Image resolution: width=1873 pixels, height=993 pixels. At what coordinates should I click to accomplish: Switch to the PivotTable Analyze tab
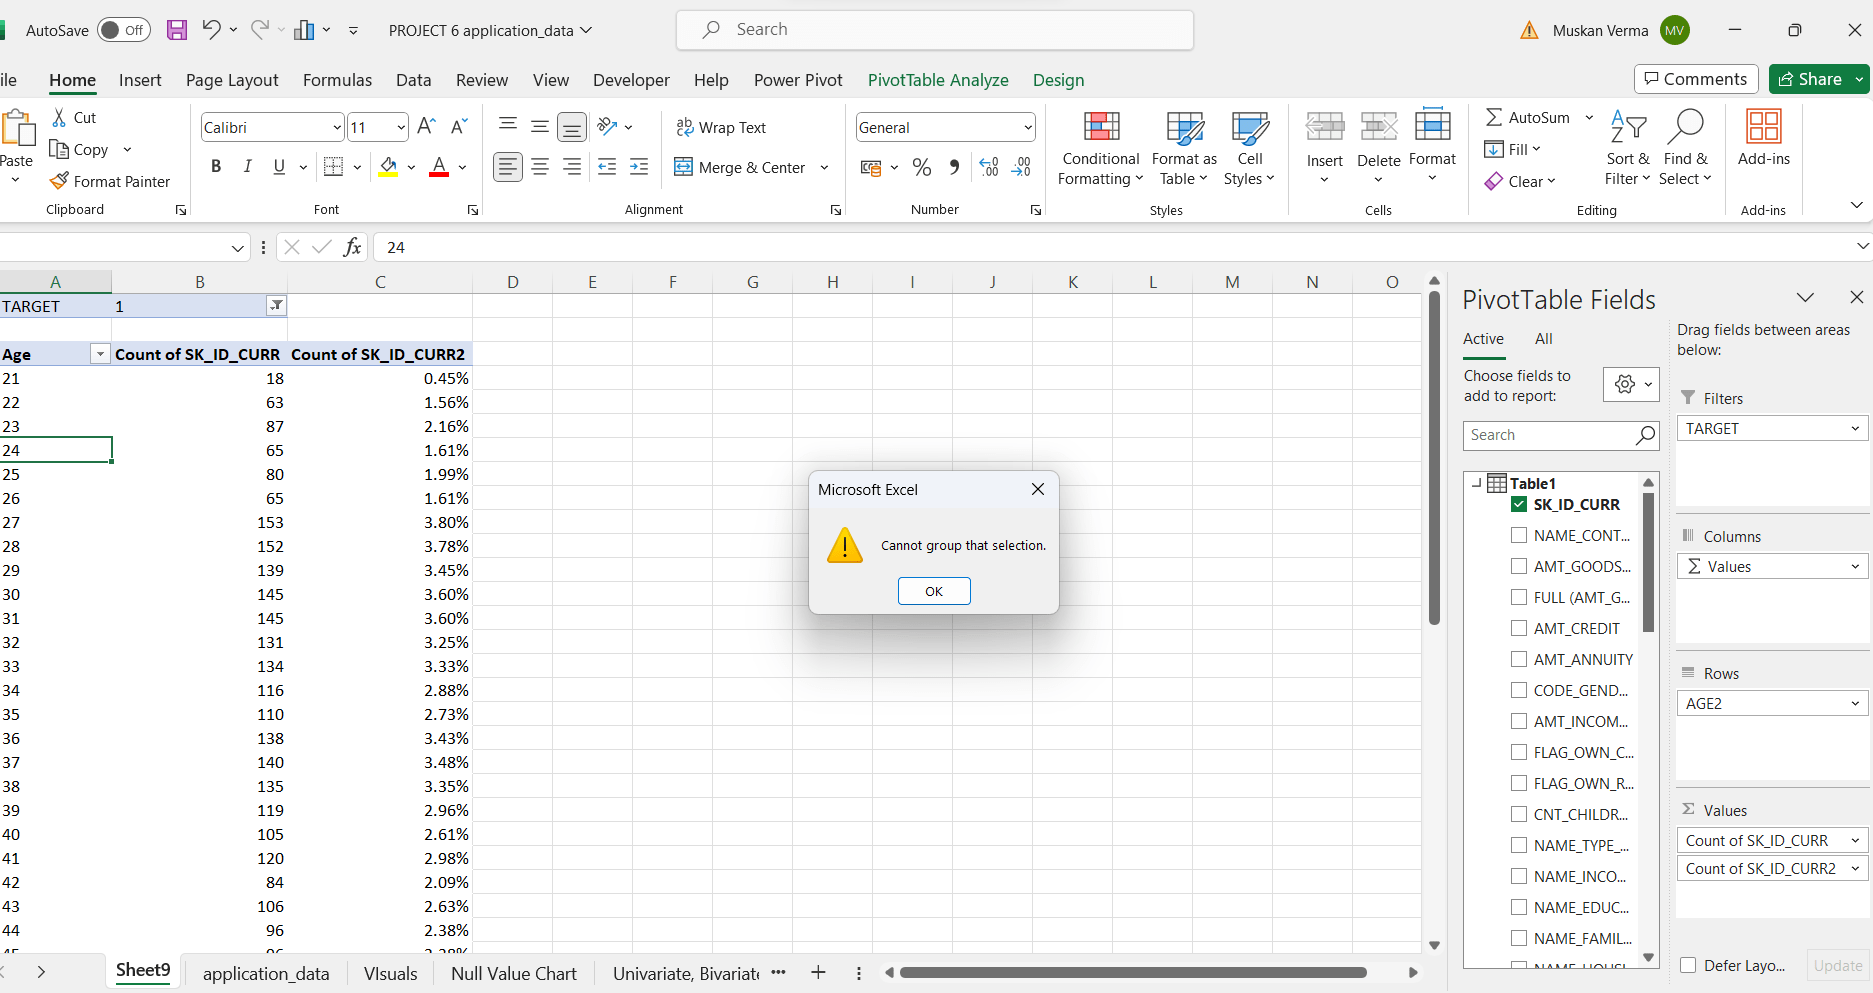(937, 80)
